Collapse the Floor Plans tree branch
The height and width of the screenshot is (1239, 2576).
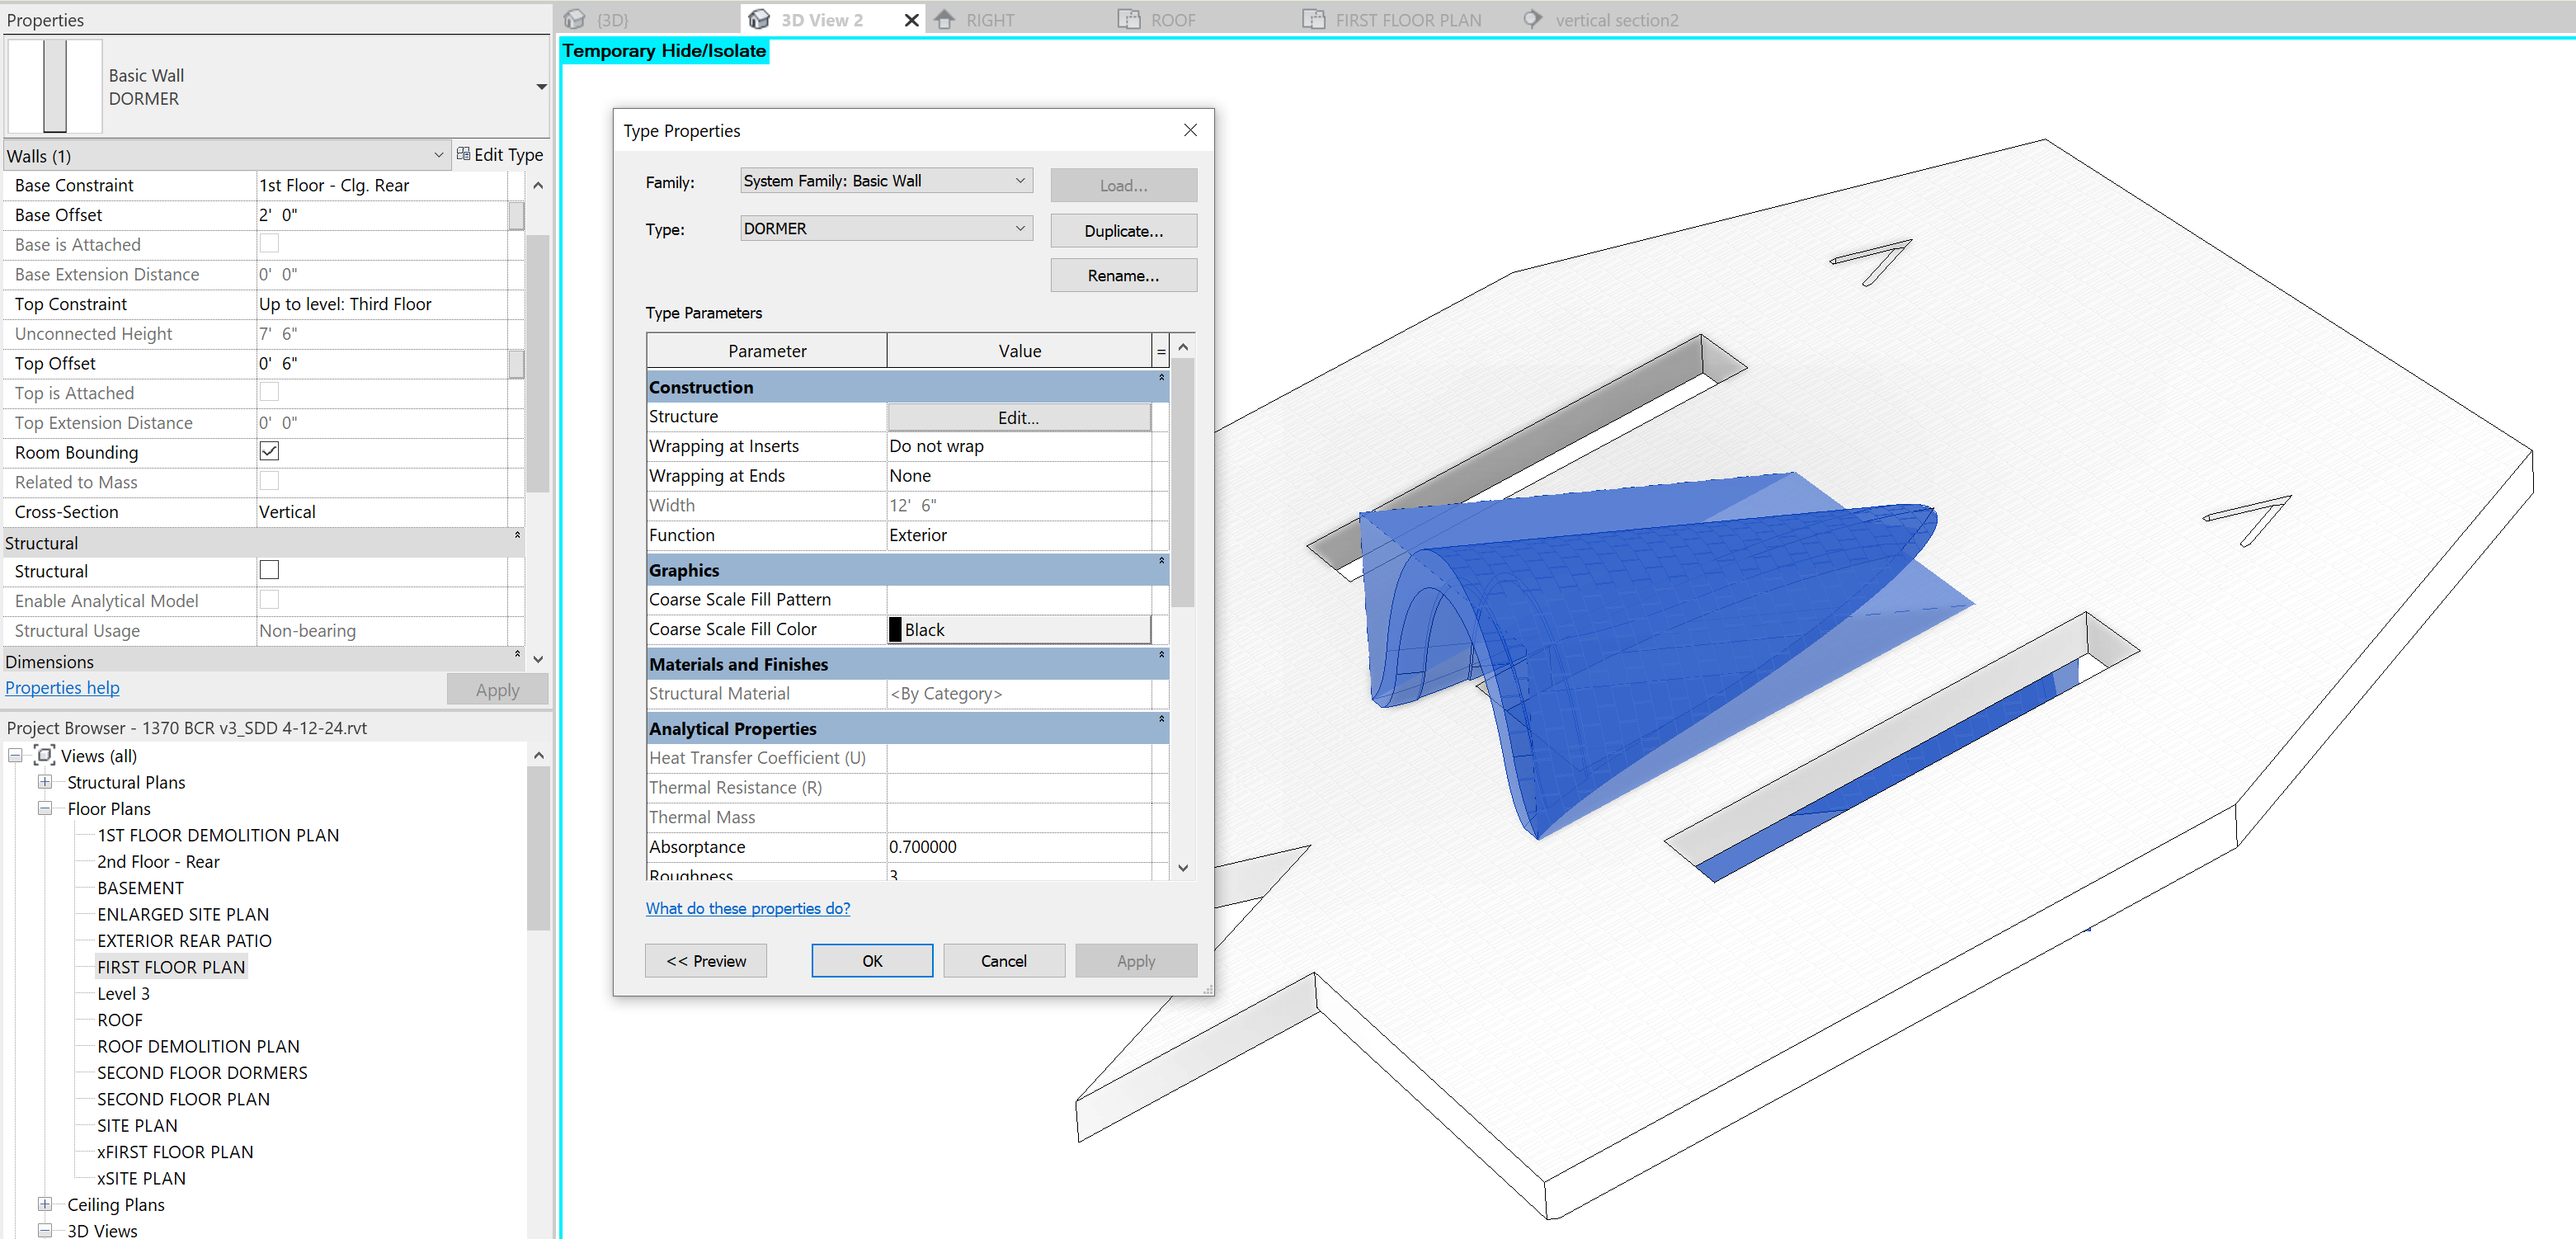[44, 808]
